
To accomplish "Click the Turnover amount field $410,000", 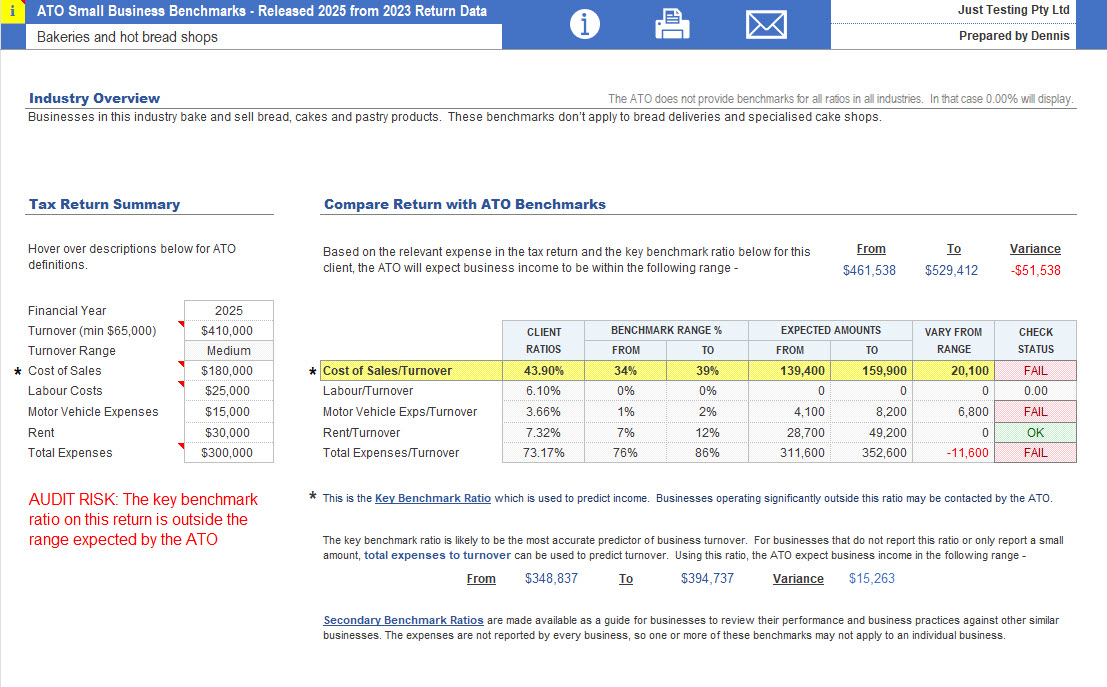I will pos(228,331).
